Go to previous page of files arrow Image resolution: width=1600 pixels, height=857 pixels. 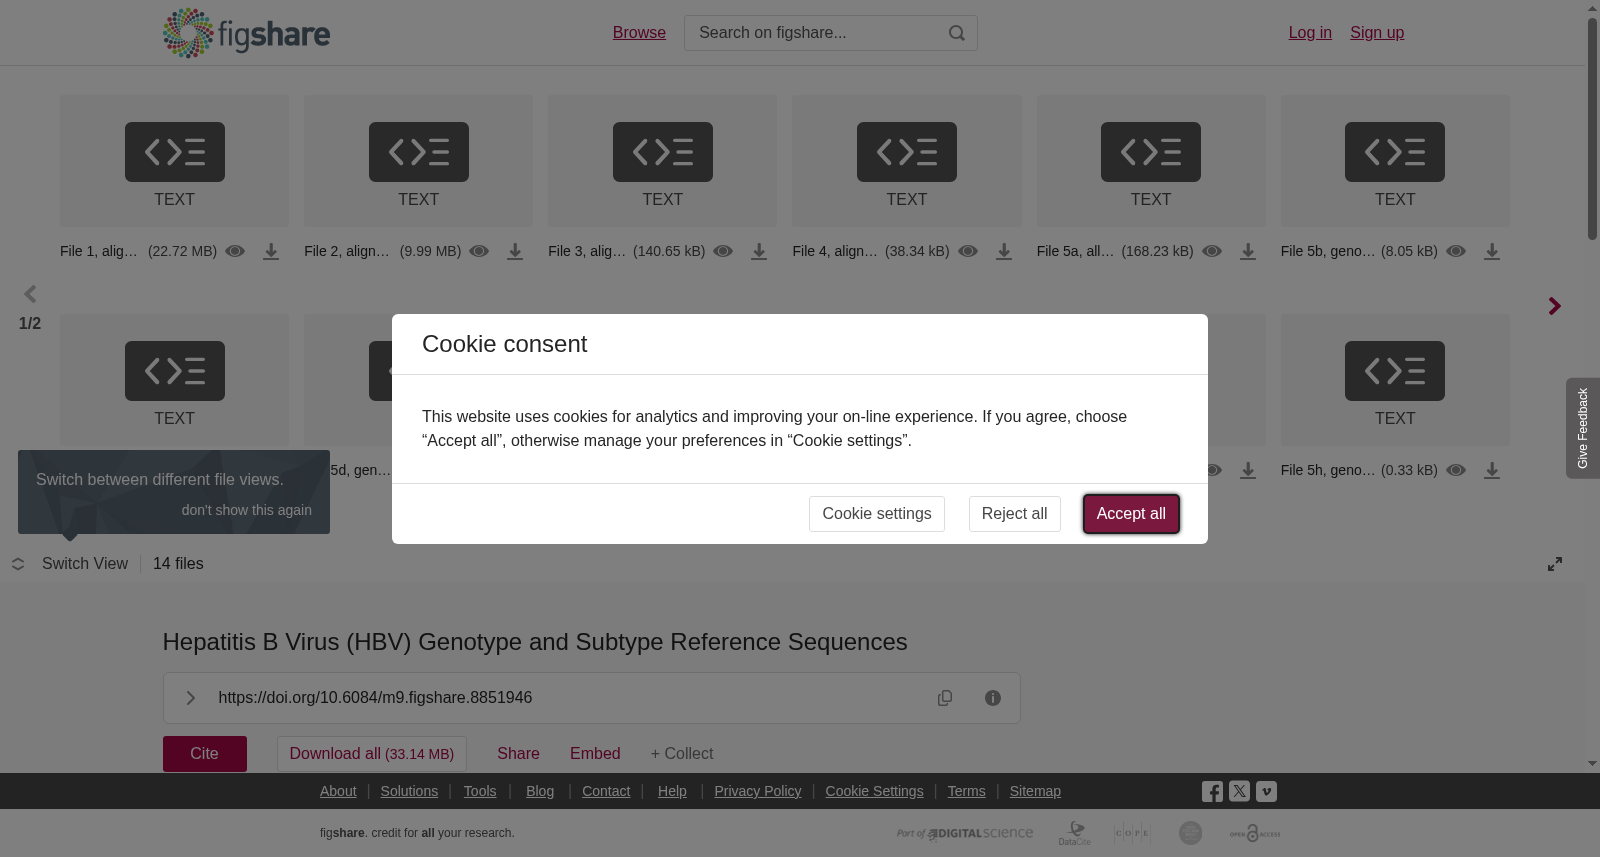pyautogui.click(x=30, y=294)
